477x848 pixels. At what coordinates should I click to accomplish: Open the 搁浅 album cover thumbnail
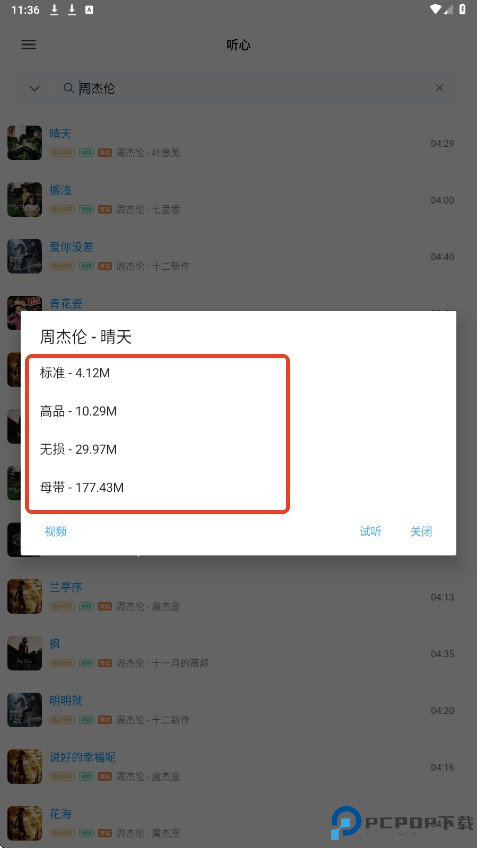pyautogui.click(x=24, y=200)
